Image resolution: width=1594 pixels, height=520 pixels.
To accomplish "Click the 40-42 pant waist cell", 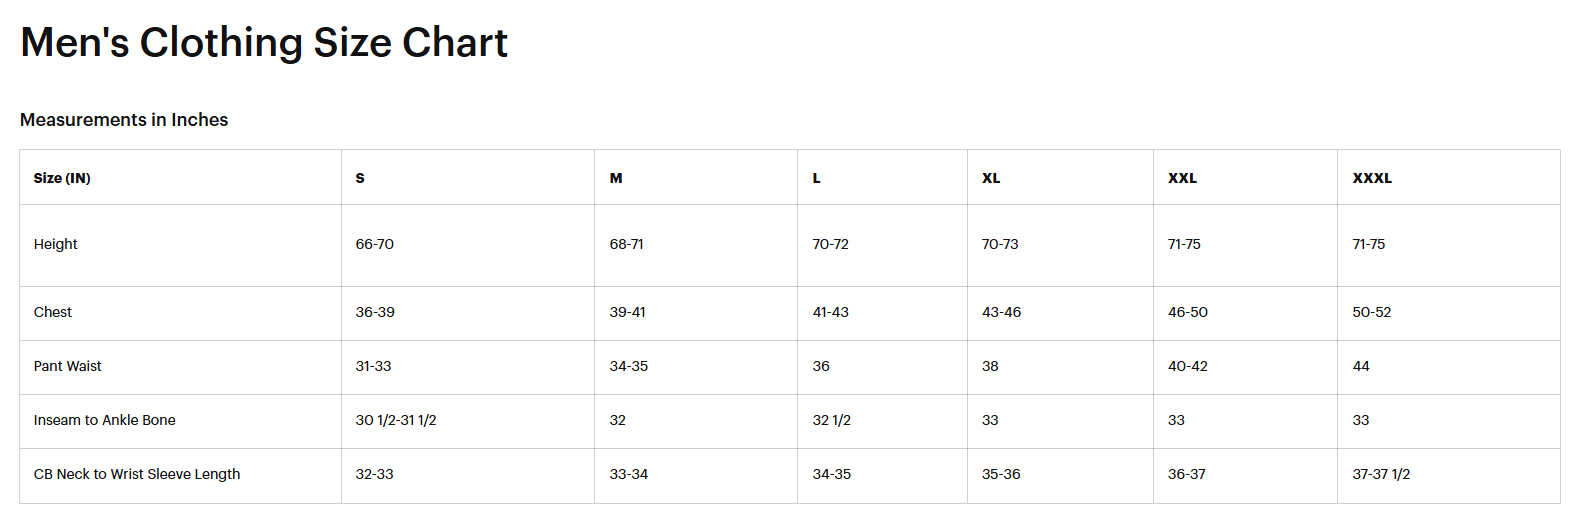I will click(1188, 366).
